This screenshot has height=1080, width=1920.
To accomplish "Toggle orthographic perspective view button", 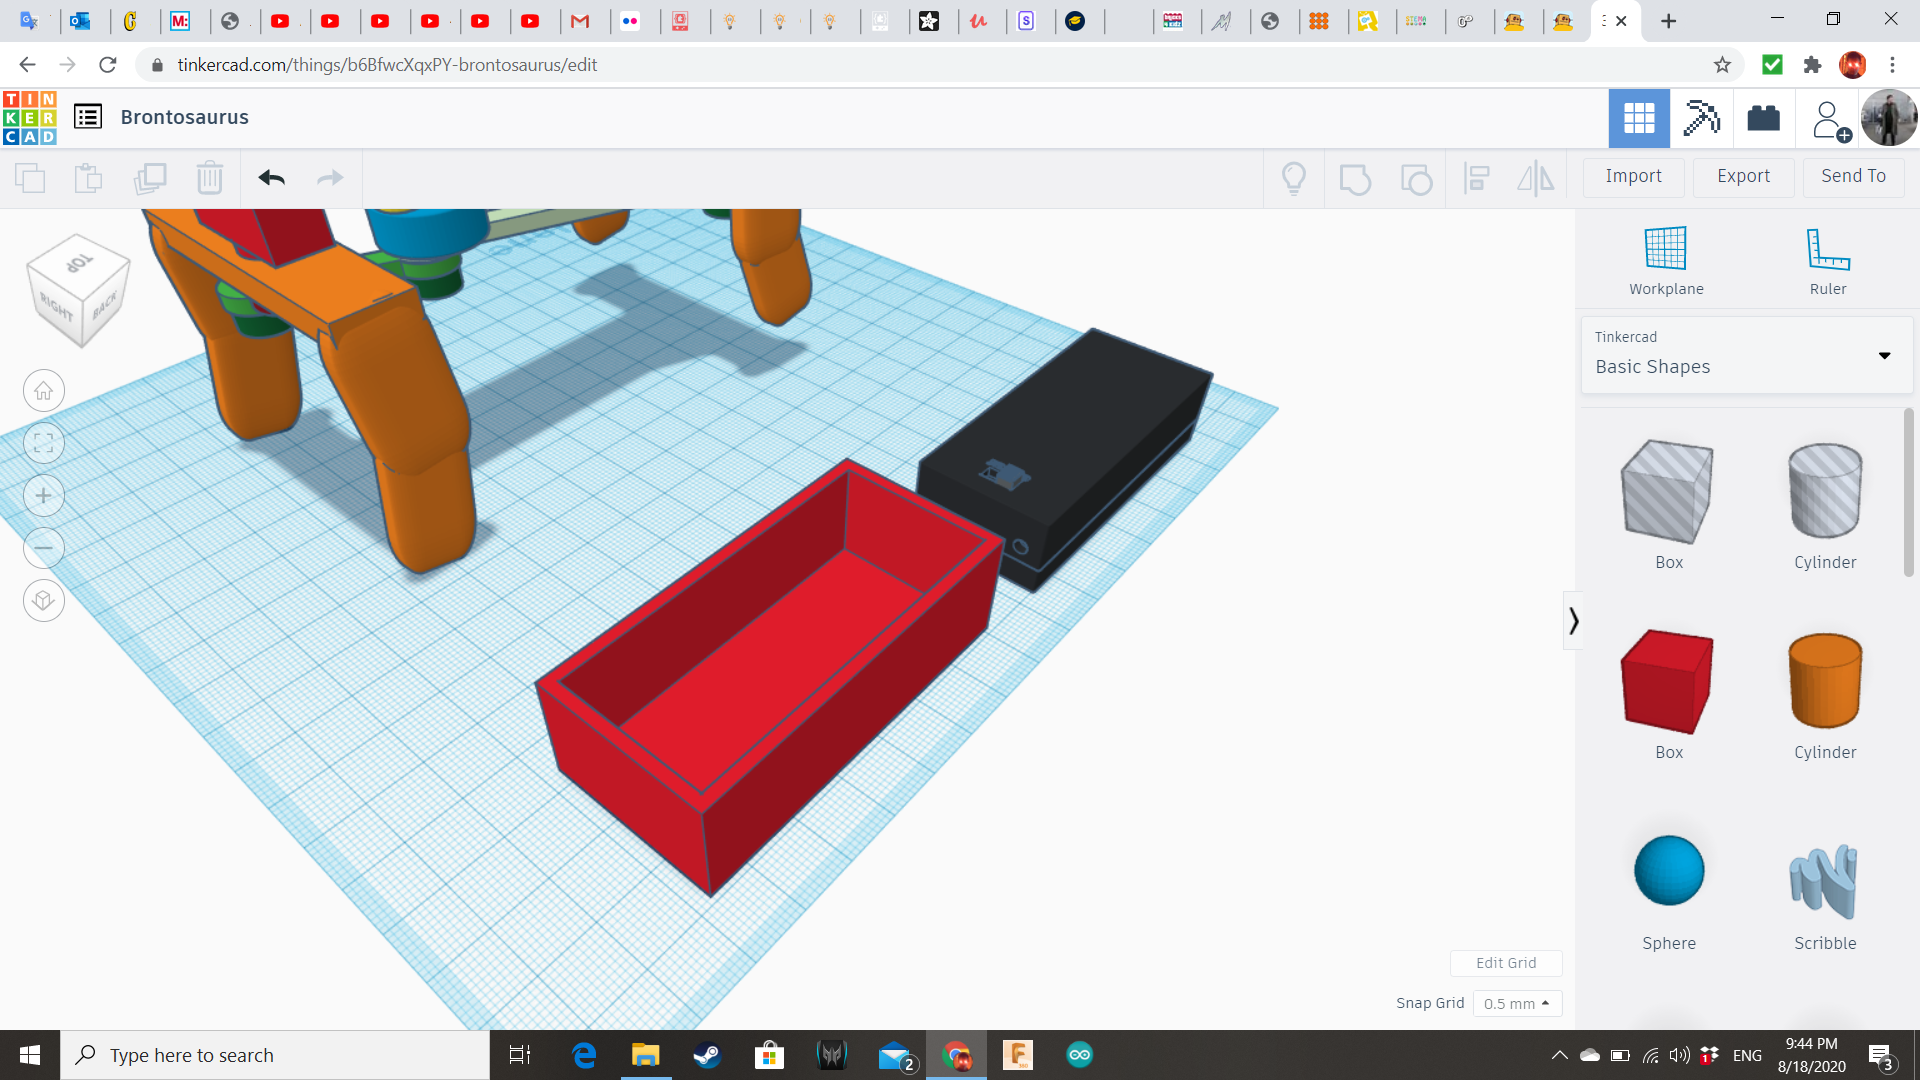I will 44,601.
